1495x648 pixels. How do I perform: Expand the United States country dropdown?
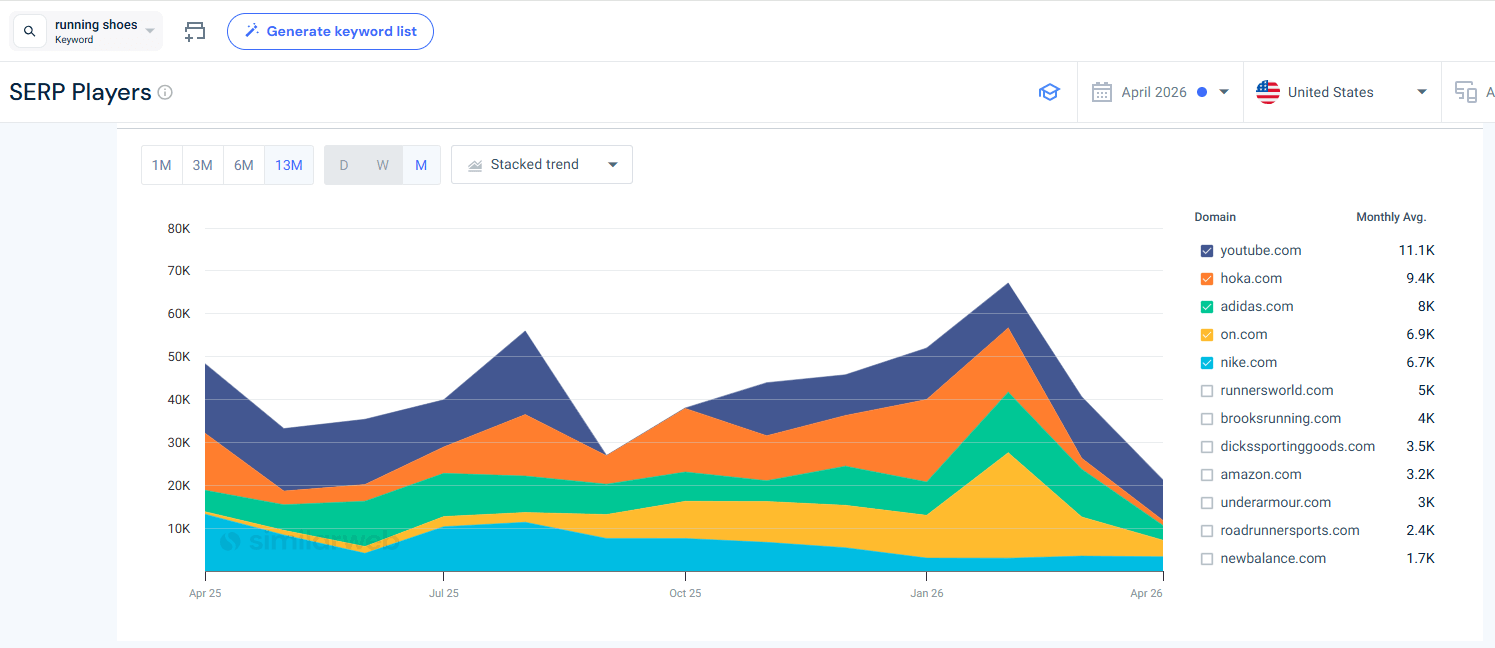tap(1422, 92)
